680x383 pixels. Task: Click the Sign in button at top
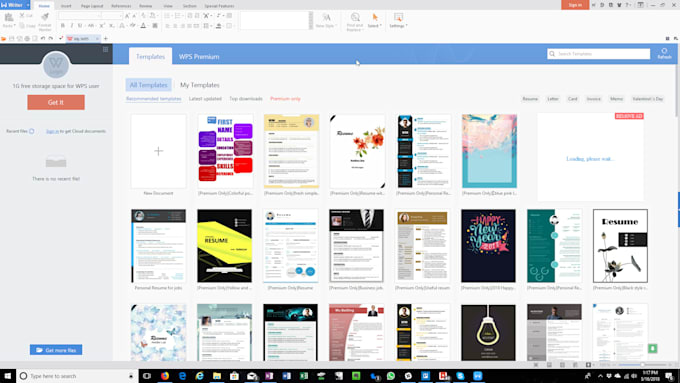575,5
